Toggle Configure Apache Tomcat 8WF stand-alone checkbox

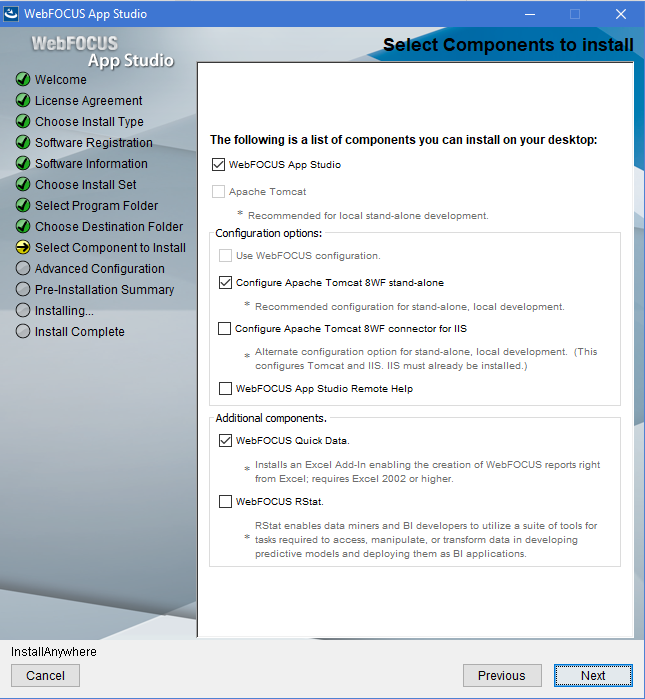(226, 283)
